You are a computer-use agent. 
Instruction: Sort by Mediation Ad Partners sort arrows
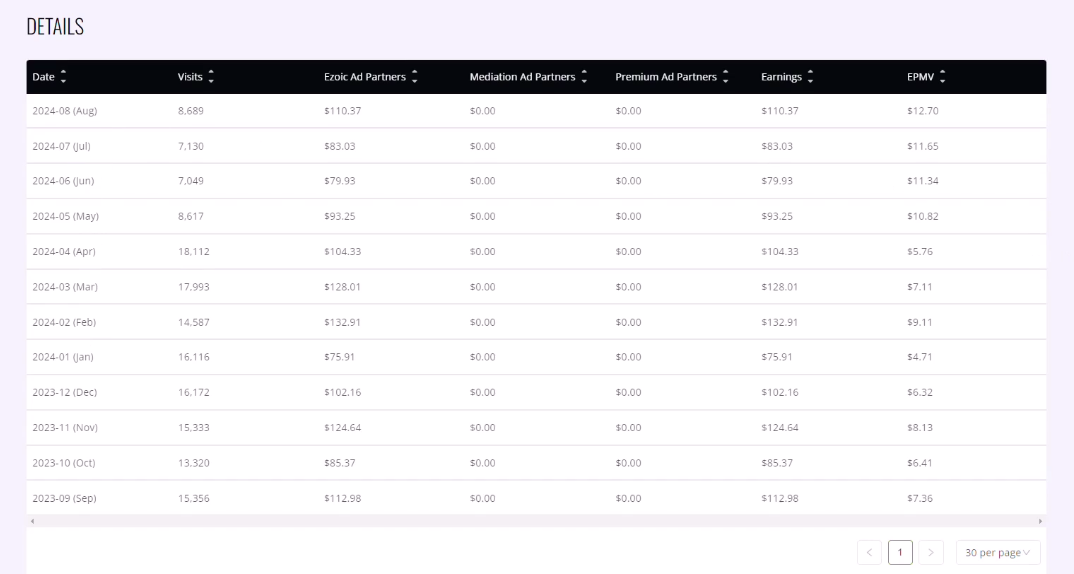coord(584,77)
